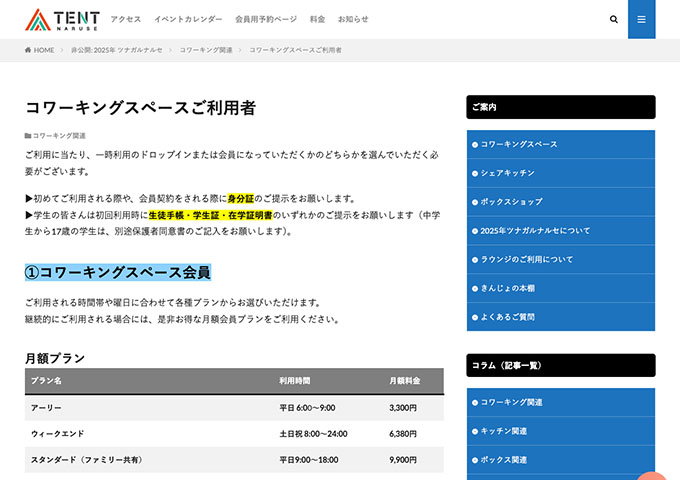Select 料金 in the navigation bar

pos(317,19)
